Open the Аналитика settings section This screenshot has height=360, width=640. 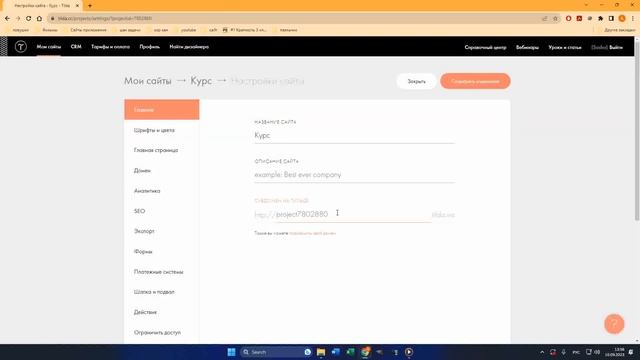coord(147,191)
